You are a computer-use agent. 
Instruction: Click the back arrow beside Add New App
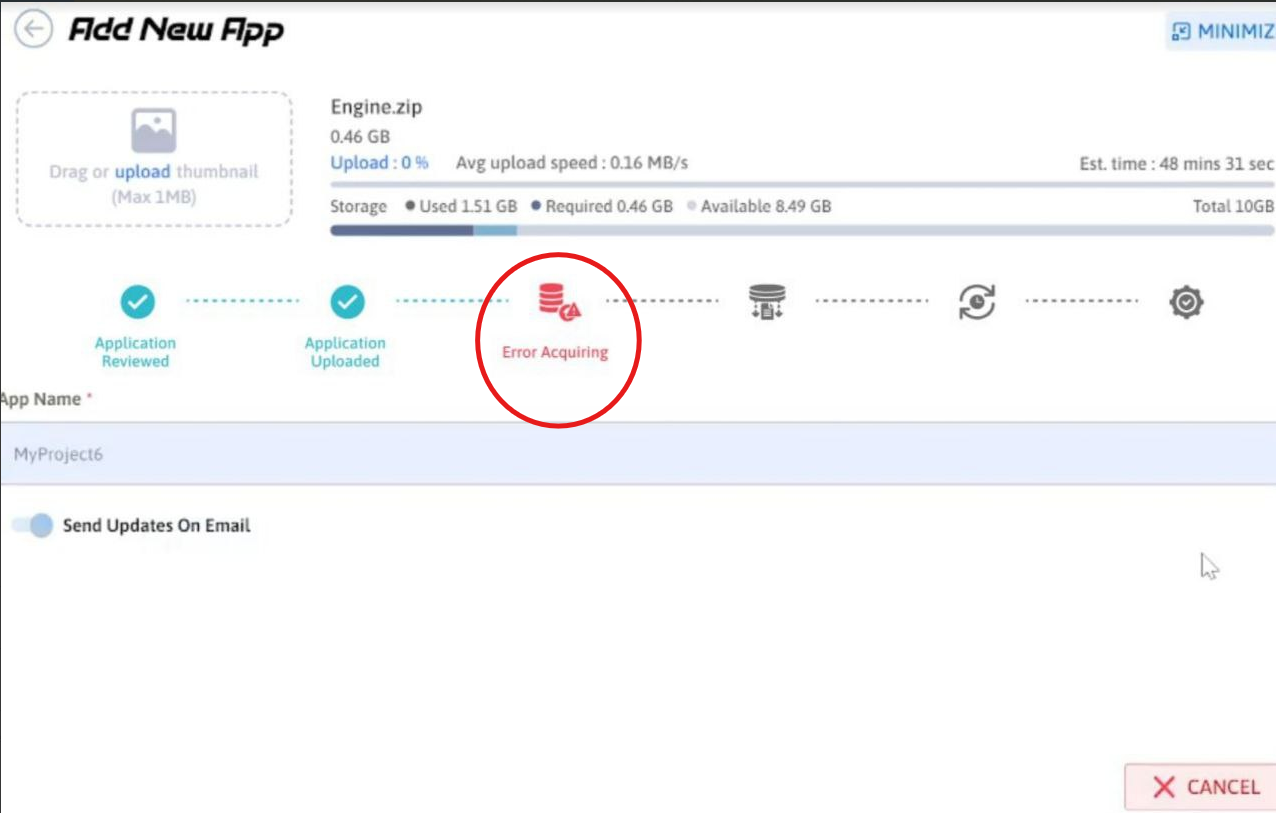(34, 29)
